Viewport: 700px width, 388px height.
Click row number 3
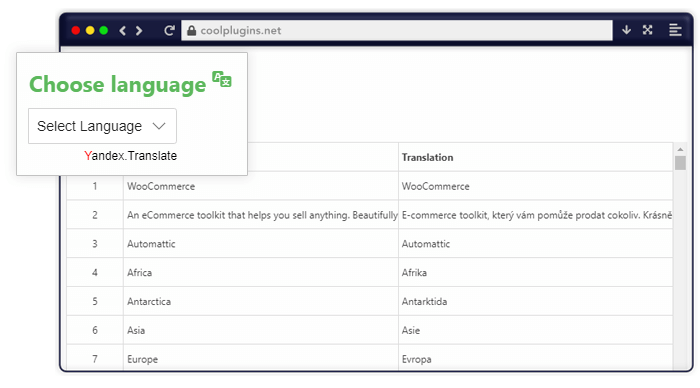(95, 244)
